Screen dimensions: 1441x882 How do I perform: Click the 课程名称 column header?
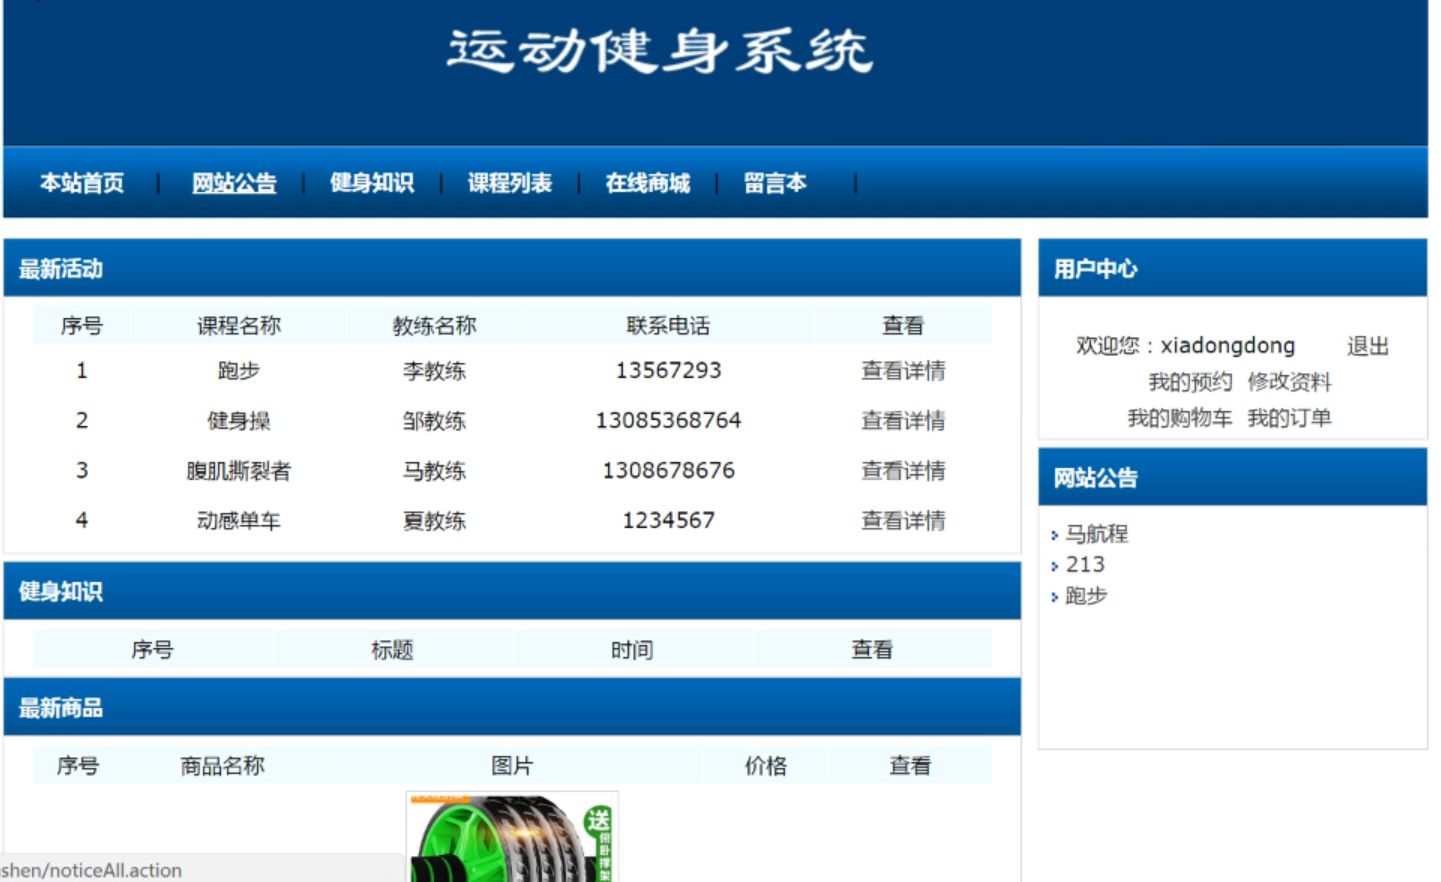pyautogui.click(x=239, y=326)
